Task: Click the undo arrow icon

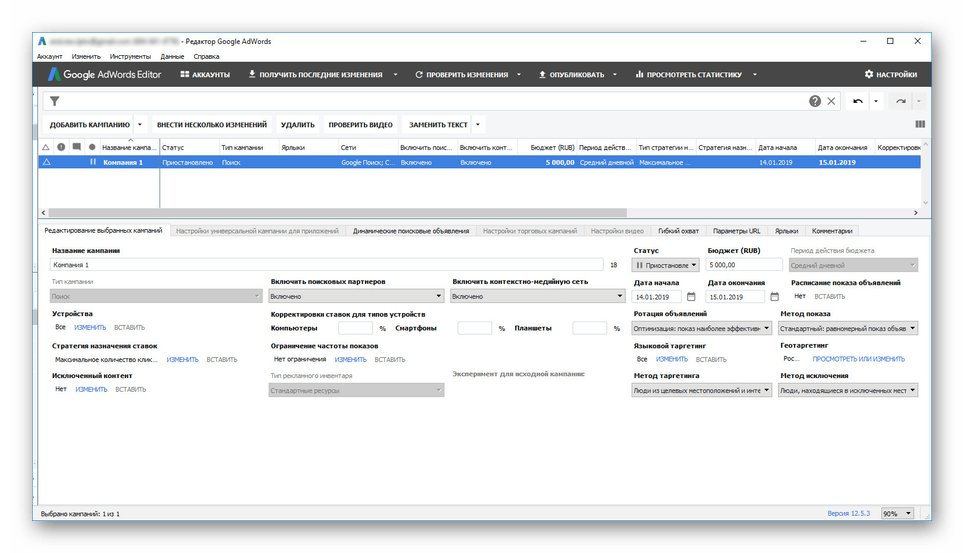Action: click(x=858, y=101)
